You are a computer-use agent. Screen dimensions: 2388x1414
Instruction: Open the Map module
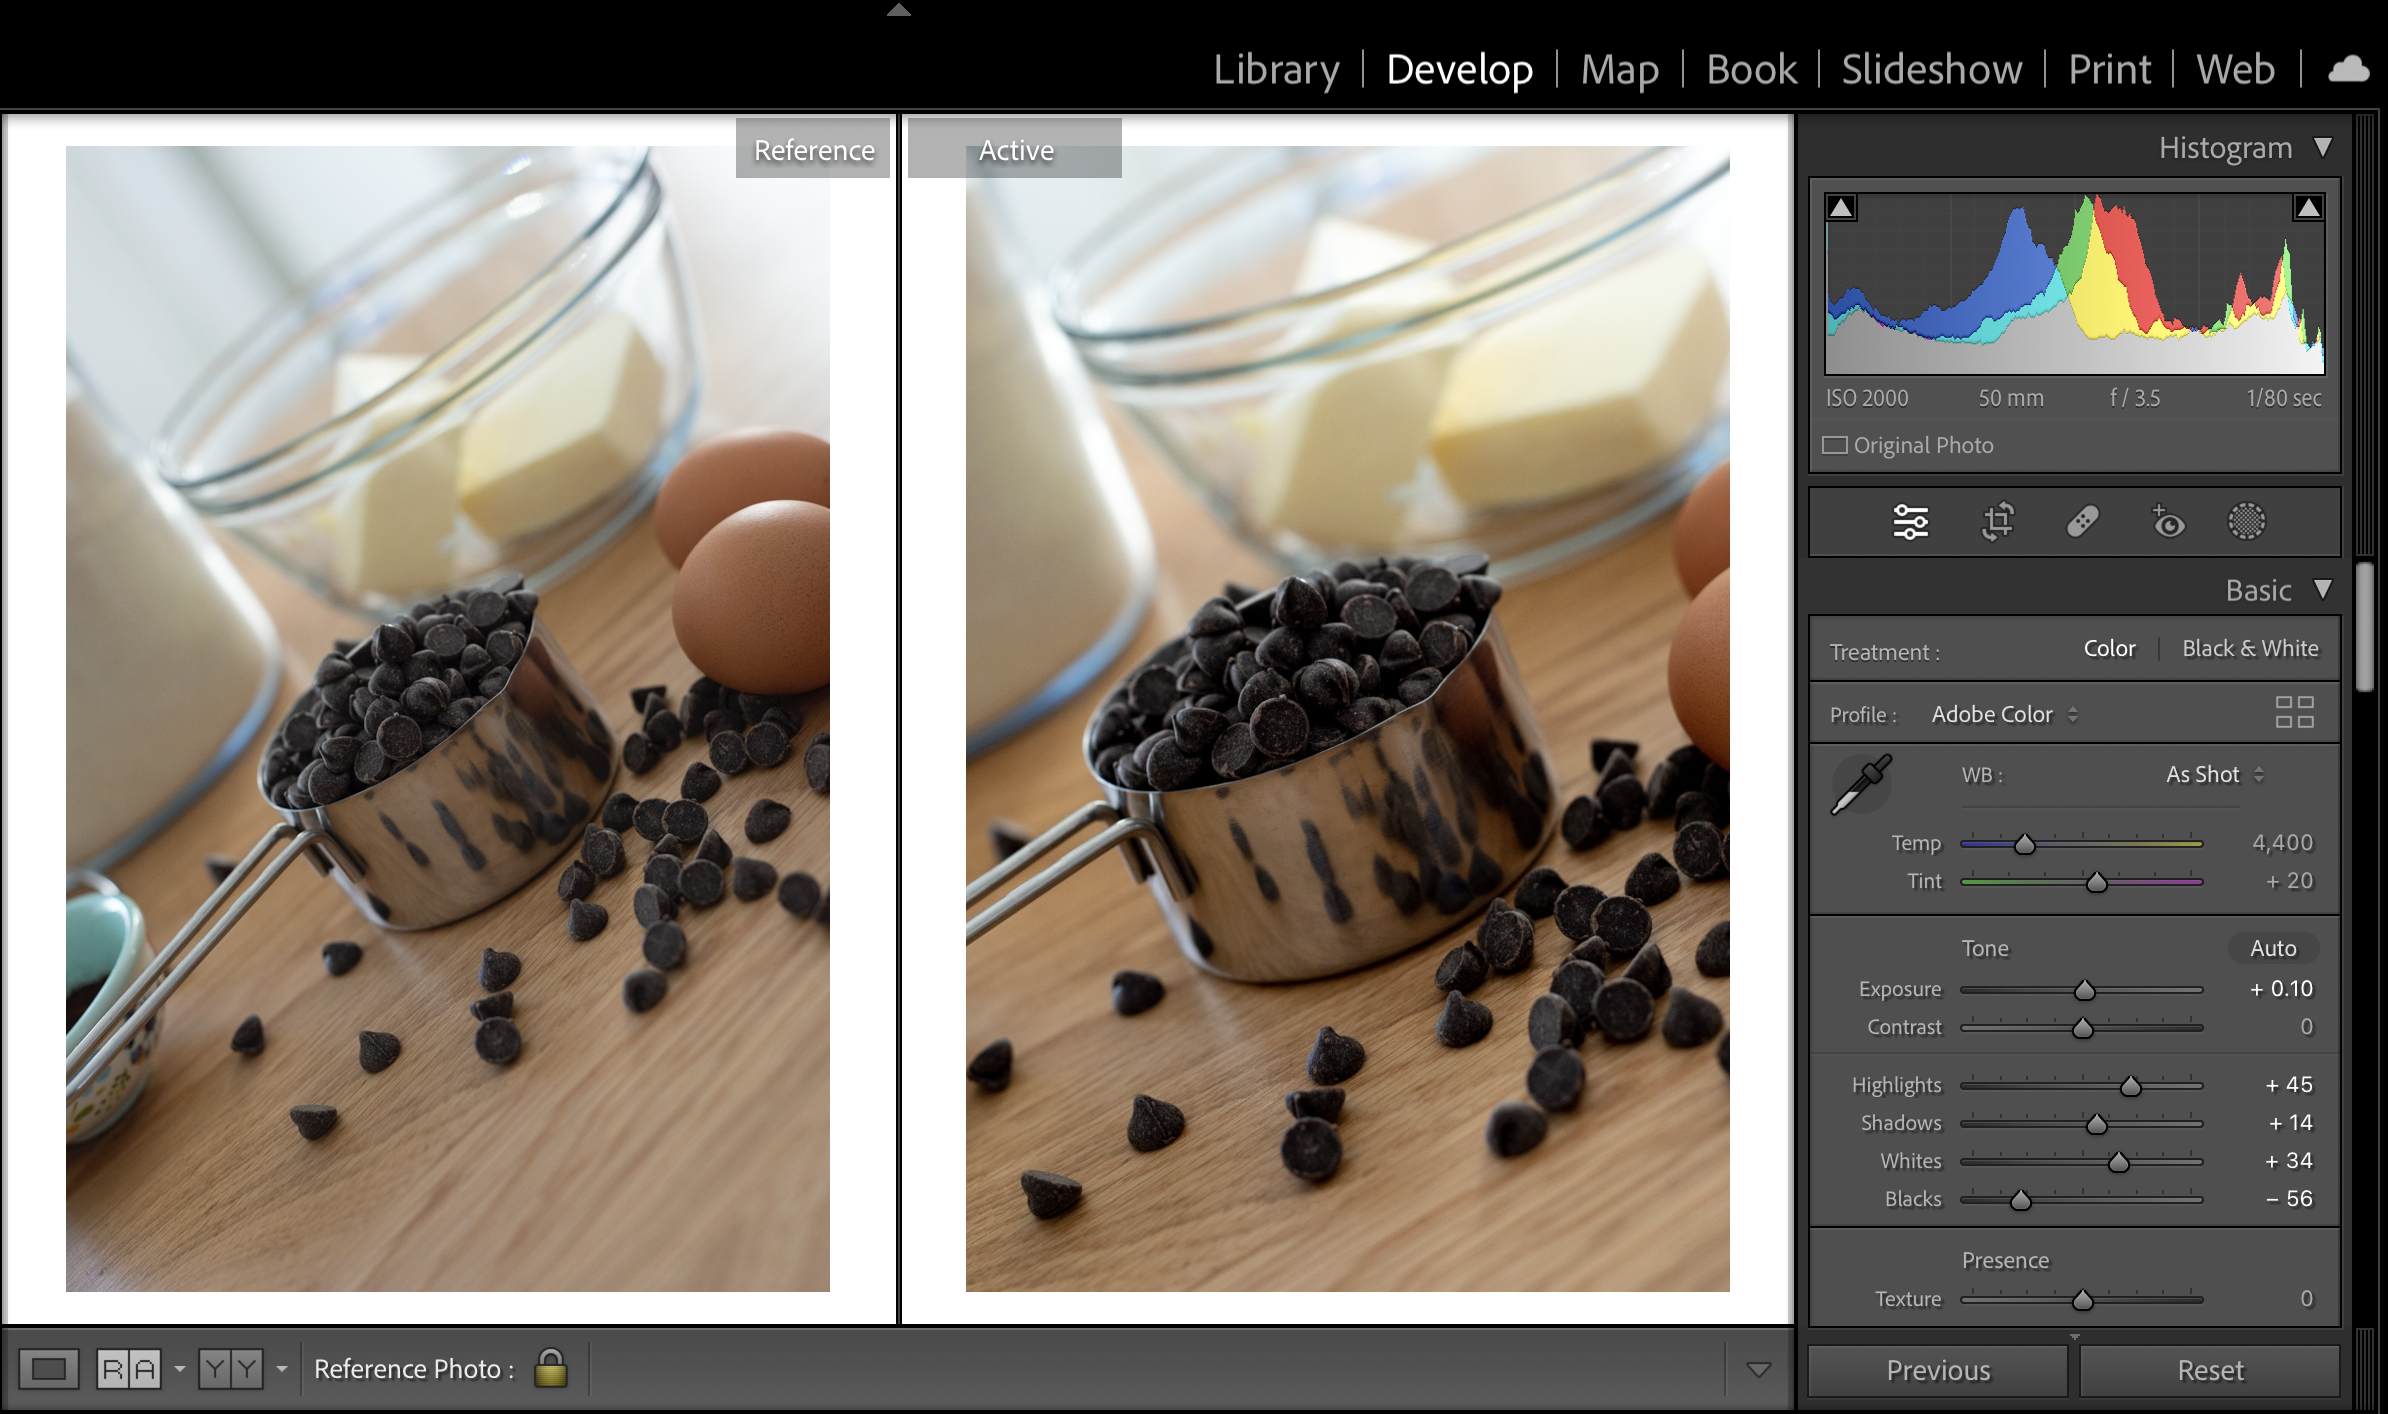pos(1619,69)
